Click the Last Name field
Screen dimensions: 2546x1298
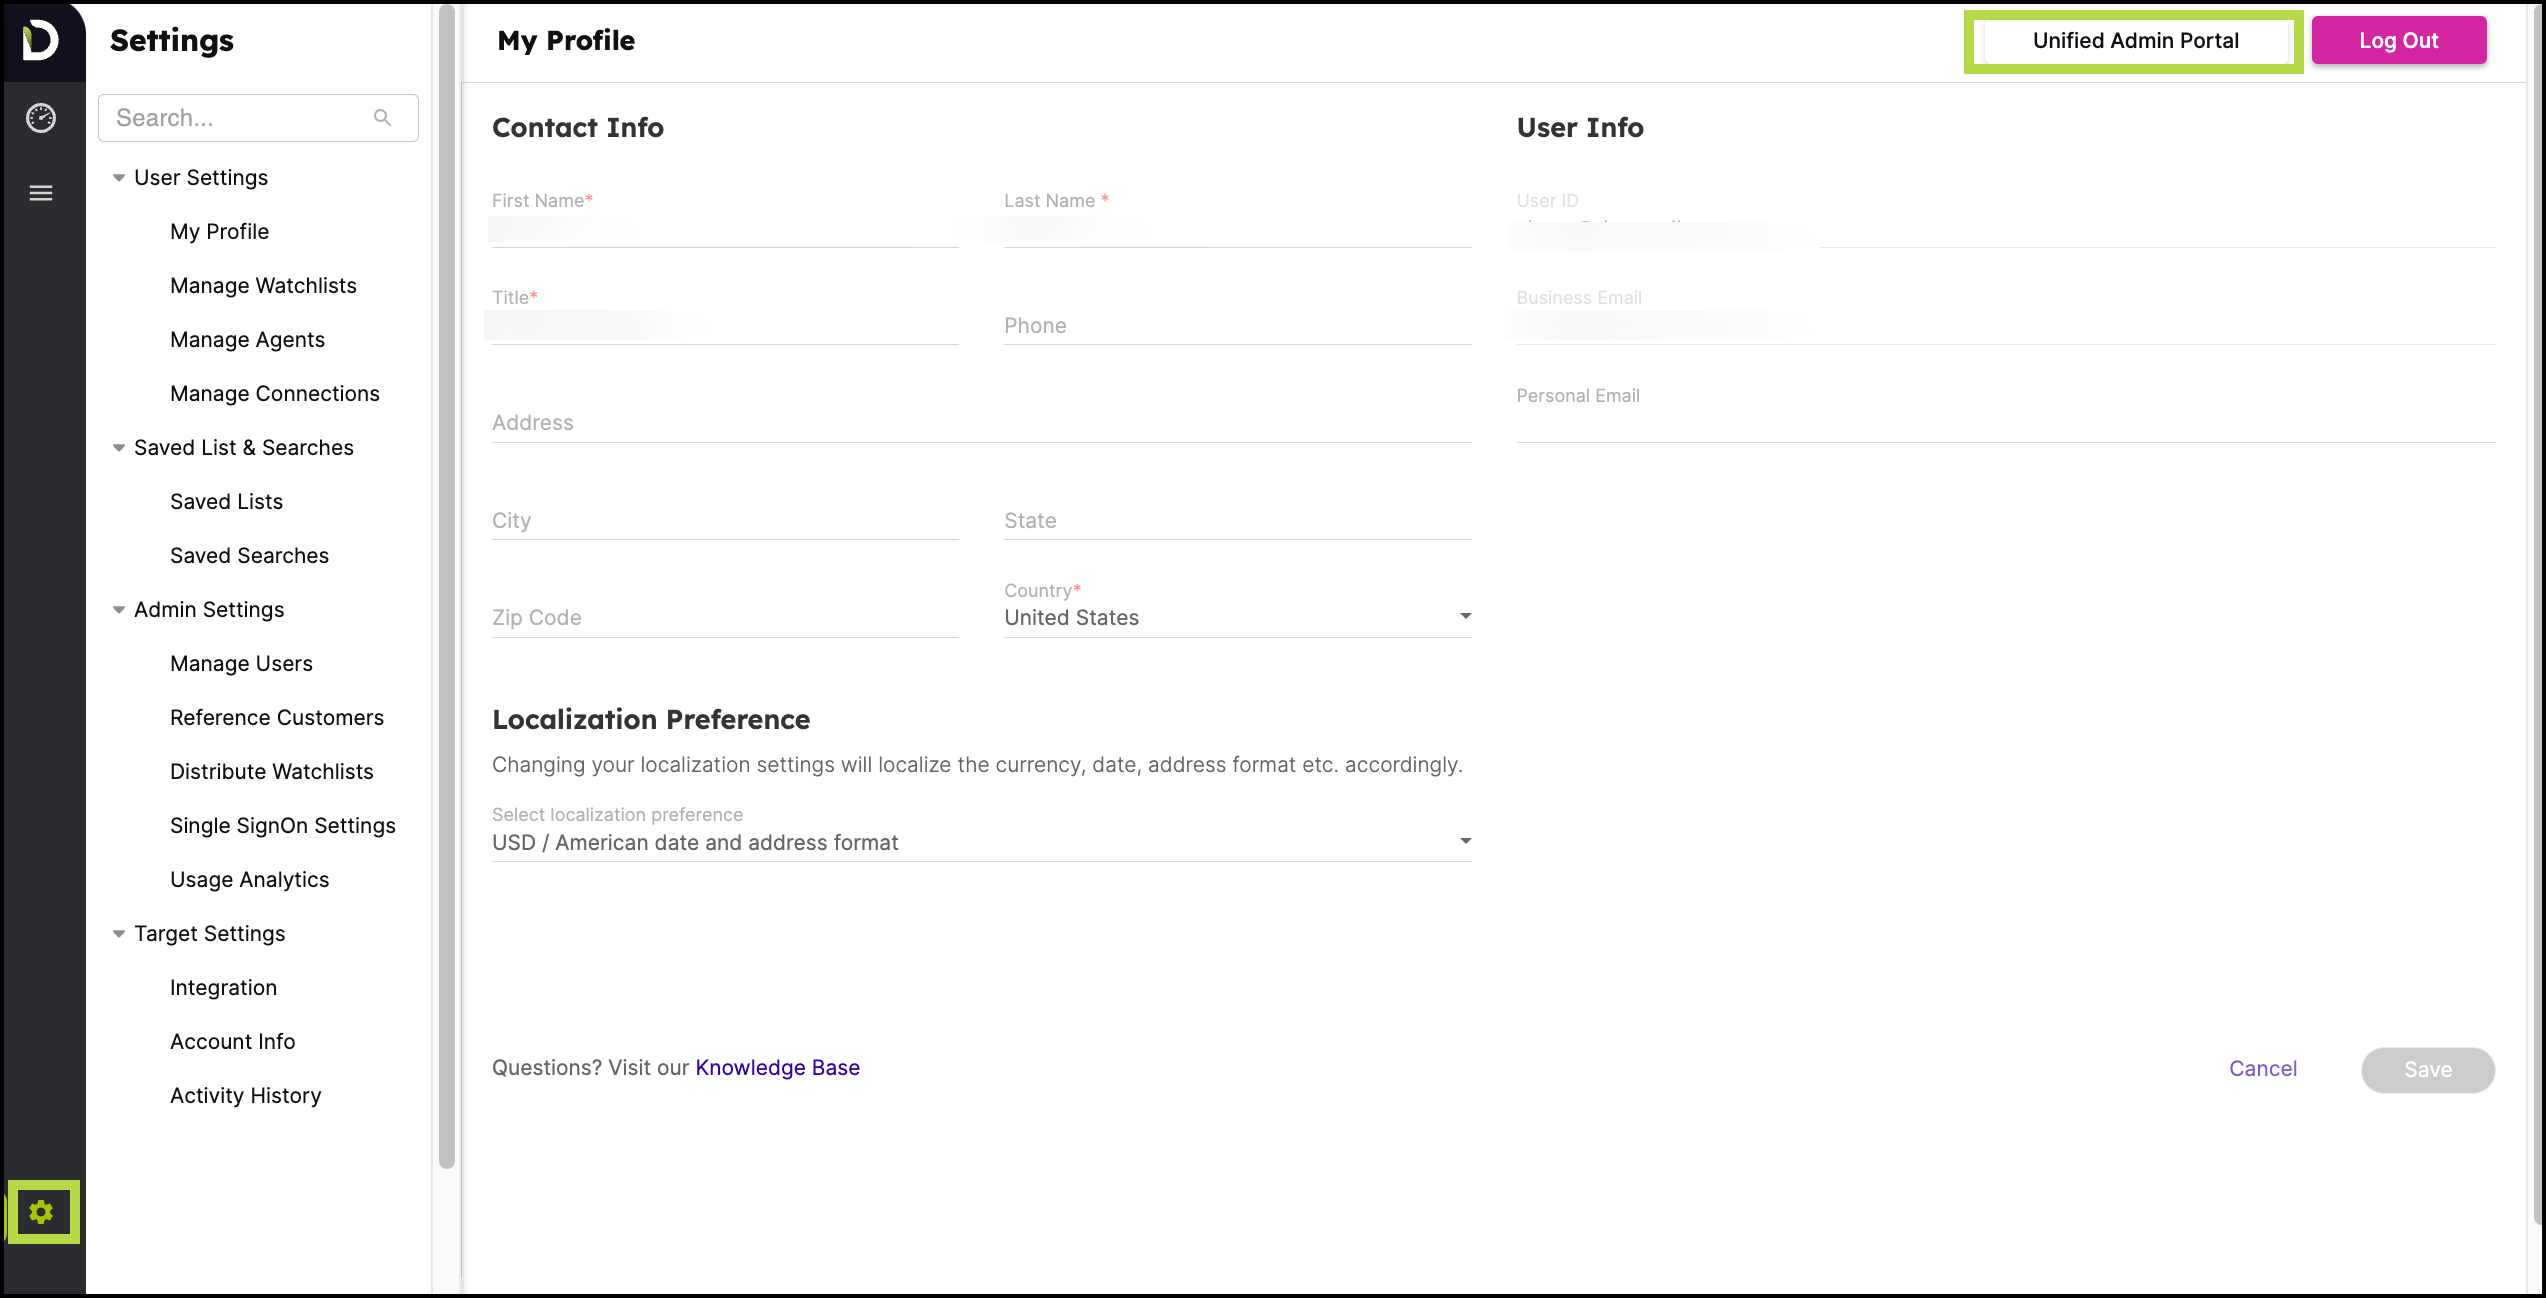coord(1237,229)
